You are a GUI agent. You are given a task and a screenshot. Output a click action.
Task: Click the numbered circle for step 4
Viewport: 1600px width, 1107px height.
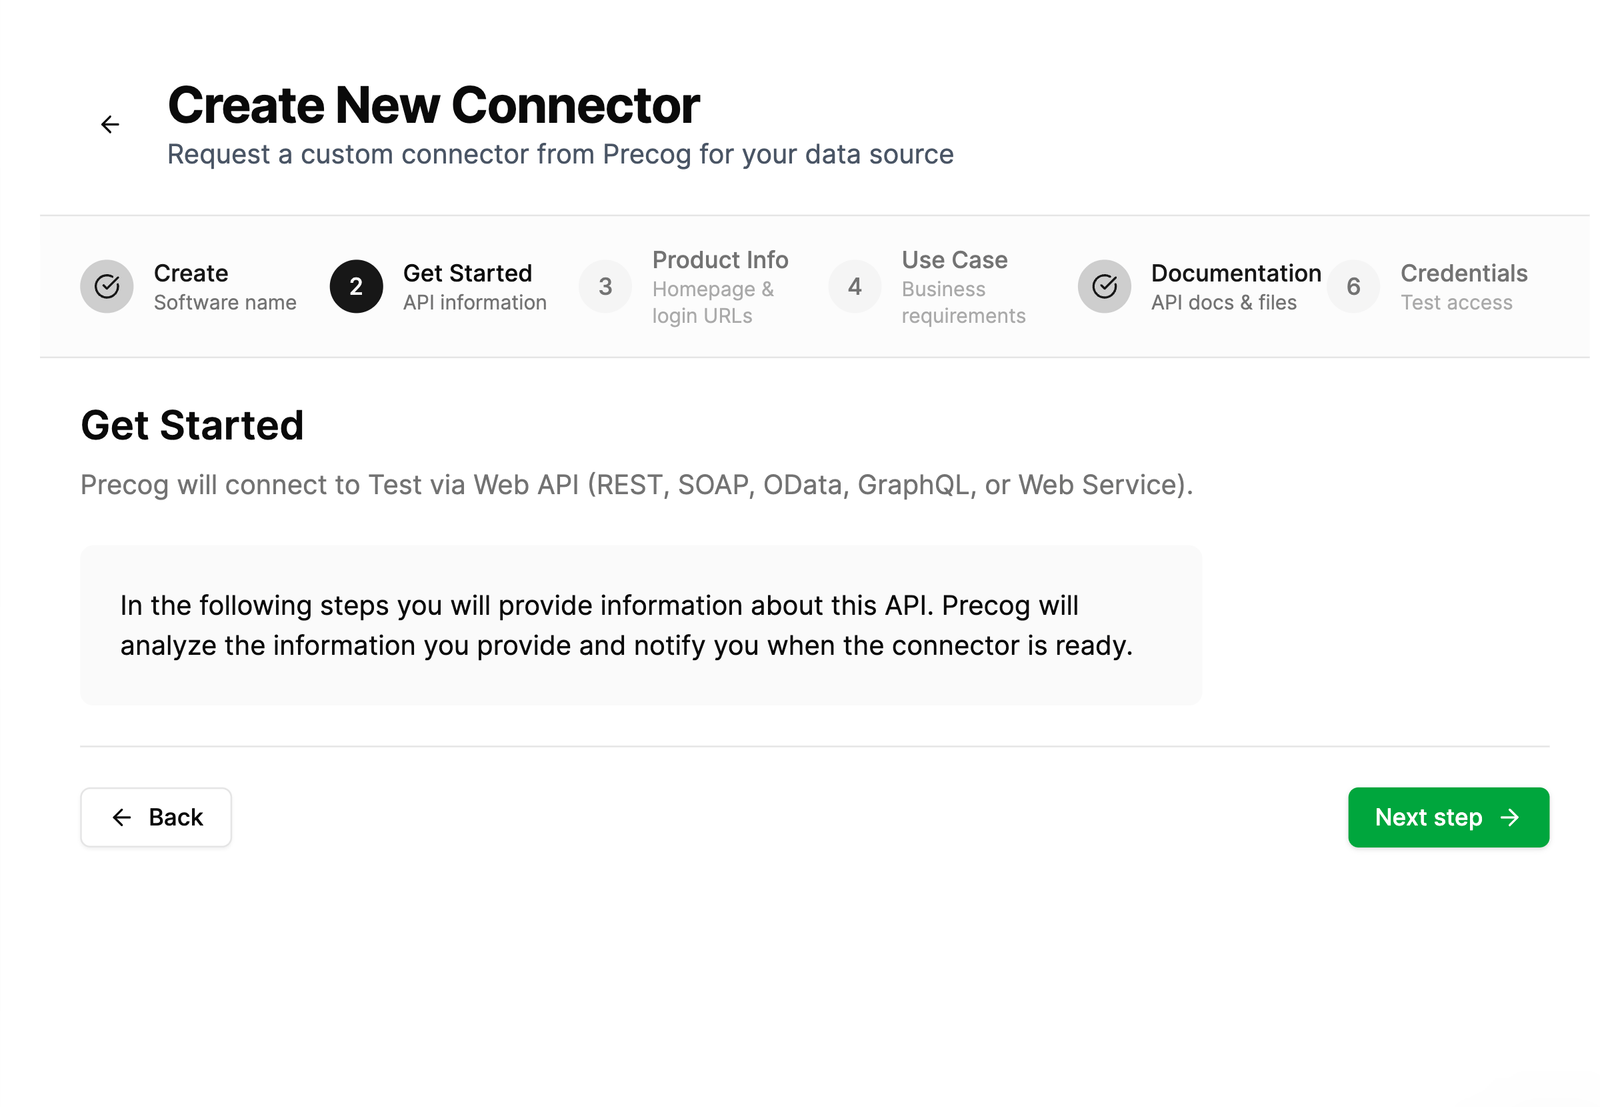tap(854, 286)
